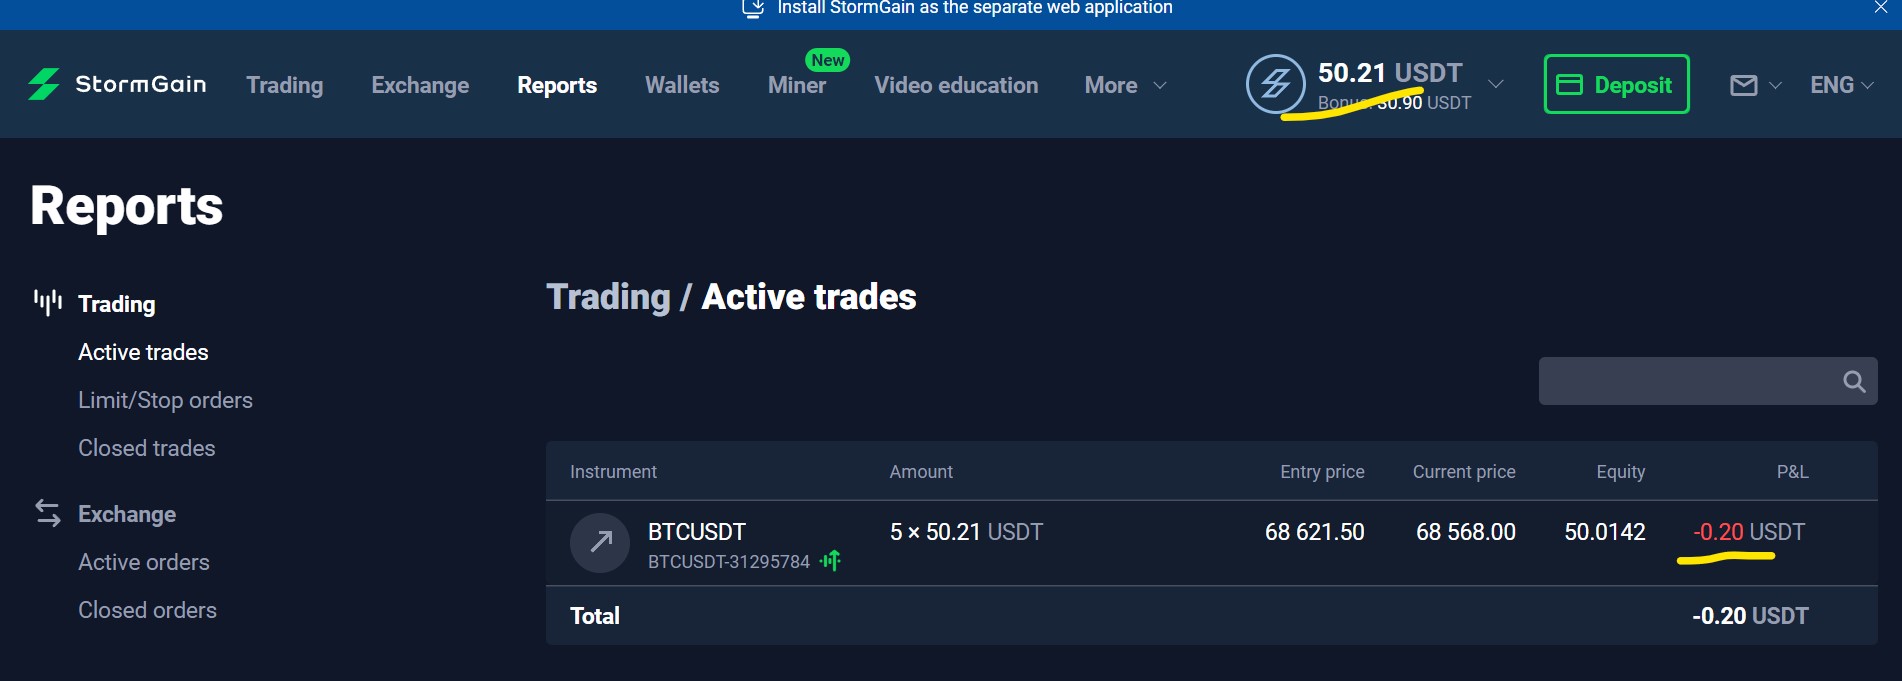This screenshot has height=681, width=1902.
Task: Select Limit/Stop orders in the sidebar
Action: pos(165,400)
